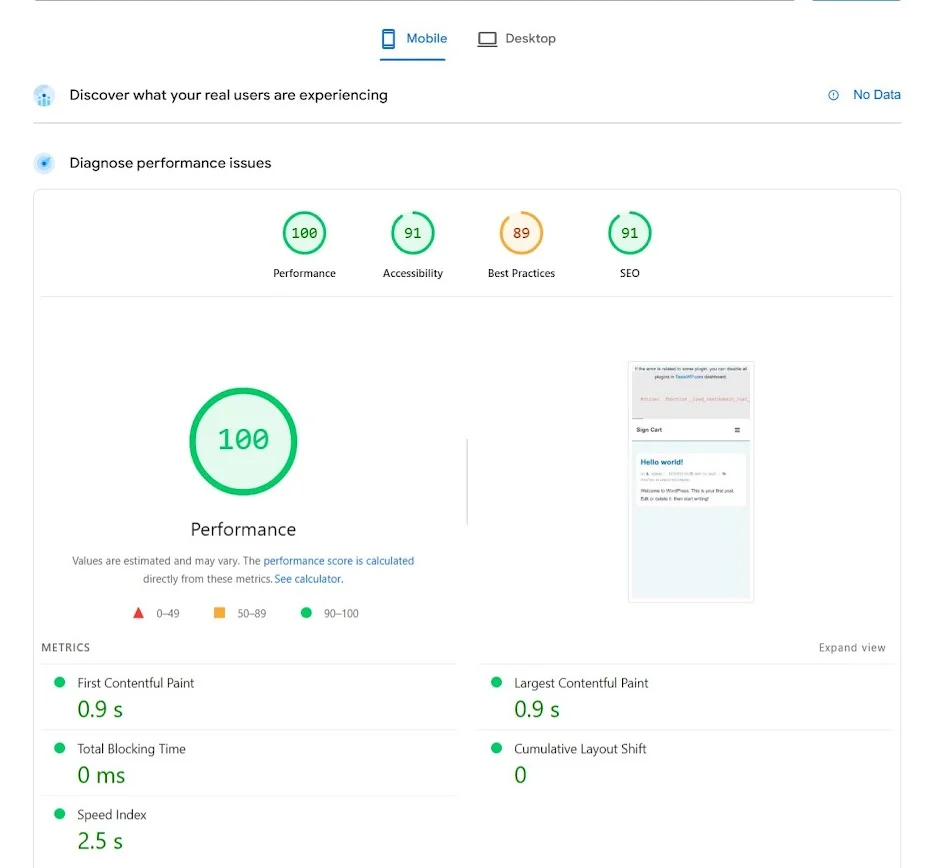Click the No Data link

877,94
